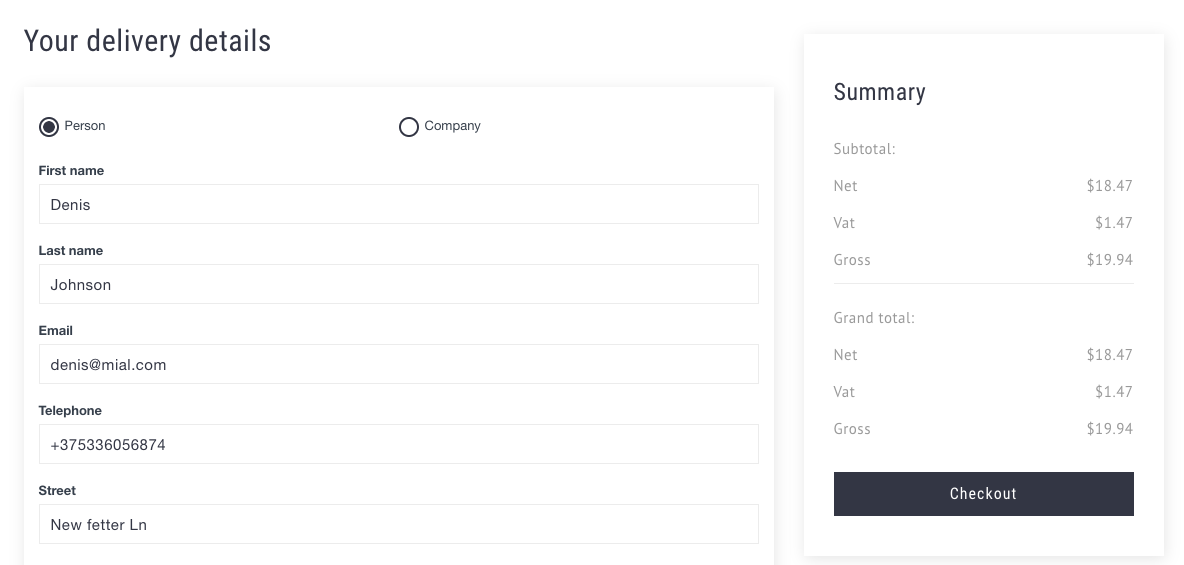Screen dimensions: 1184x565
Task: Click Grand total Vat value $1.47
Action: click(x=1114, y=392)
